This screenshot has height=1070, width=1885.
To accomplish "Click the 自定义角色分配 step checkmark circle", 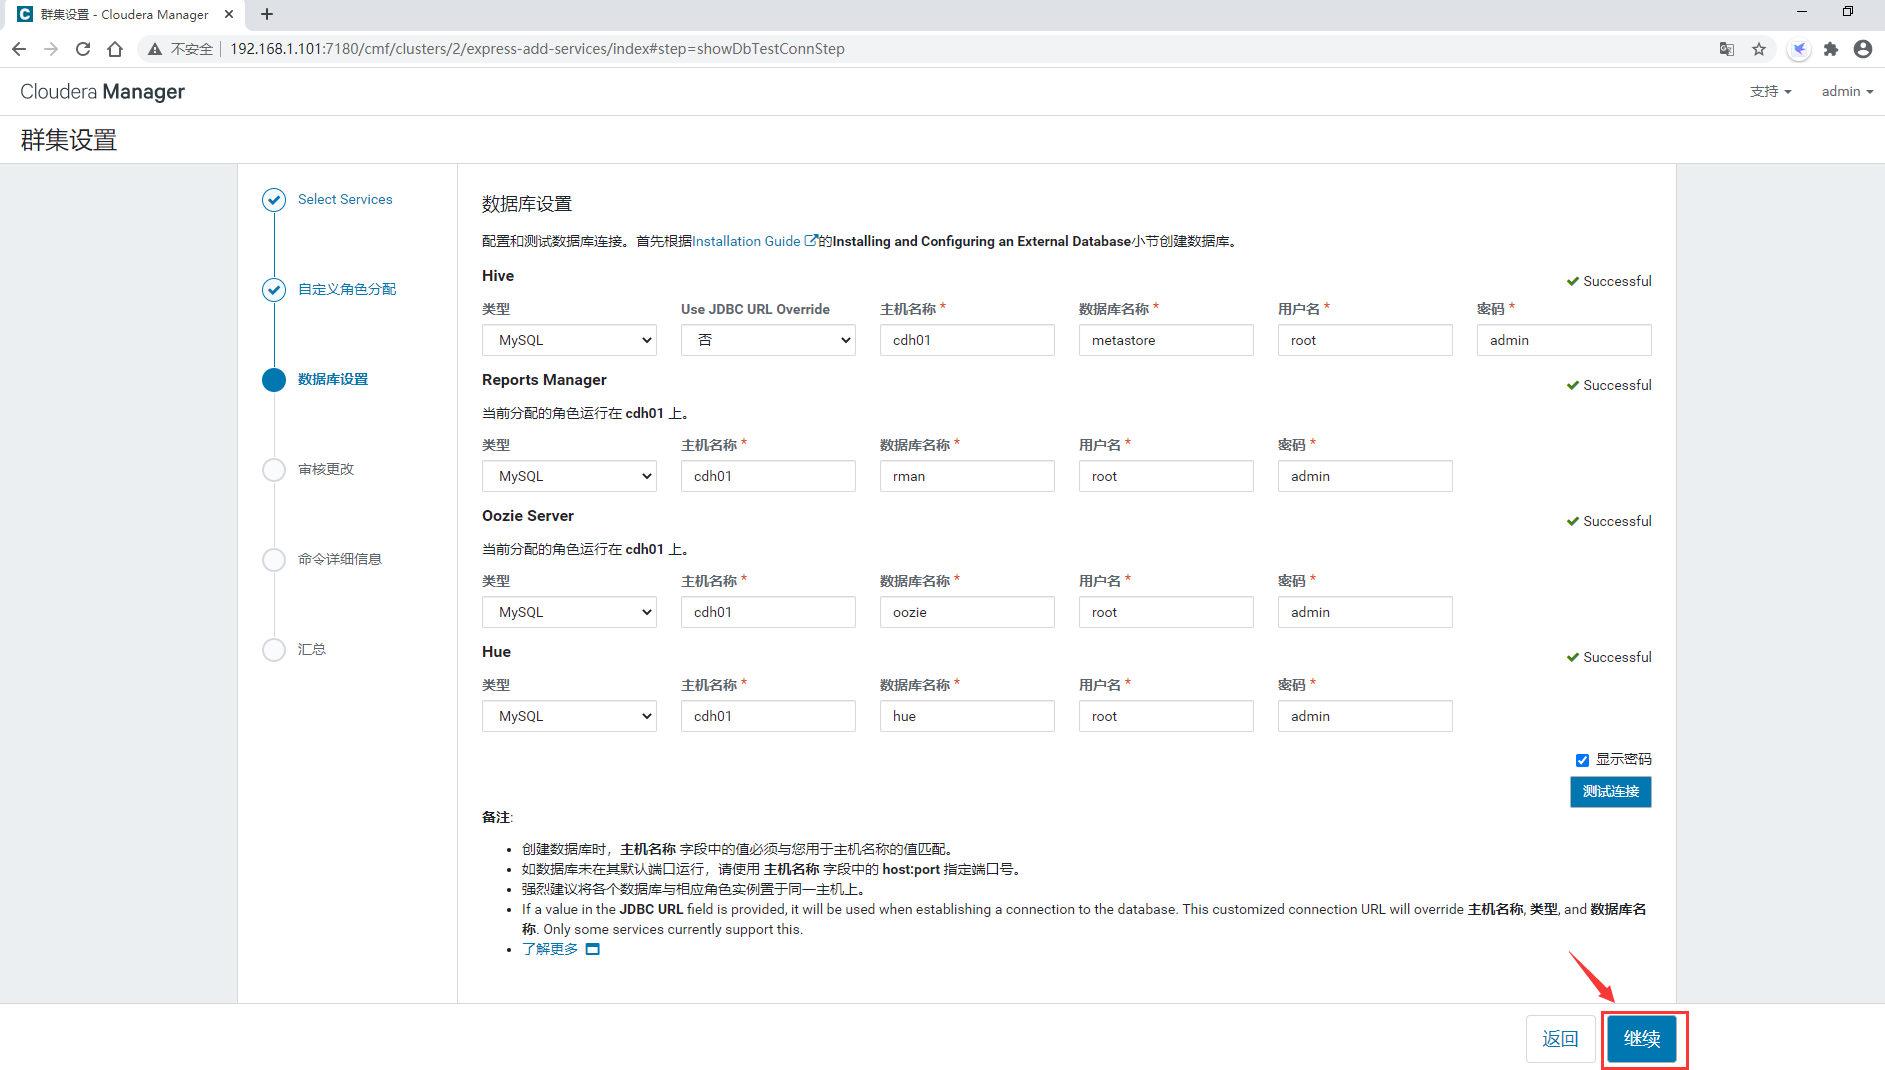I will pyautogui.click(x=274, y=290).
